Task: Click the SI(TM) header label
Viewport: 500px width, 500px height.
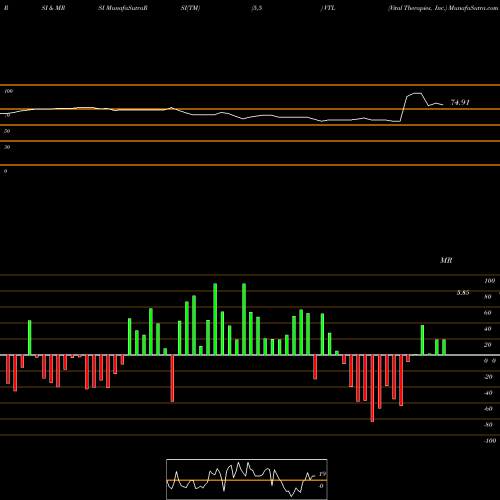Action: (x=190, y=8)
